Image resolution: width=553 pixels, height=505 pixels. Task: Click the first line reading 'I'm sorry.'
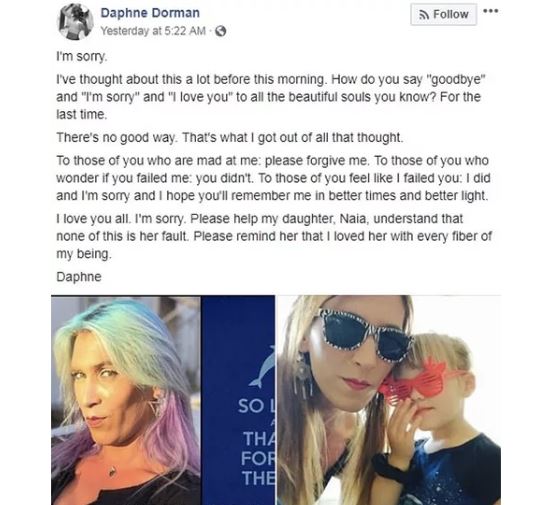pos(81,56)
